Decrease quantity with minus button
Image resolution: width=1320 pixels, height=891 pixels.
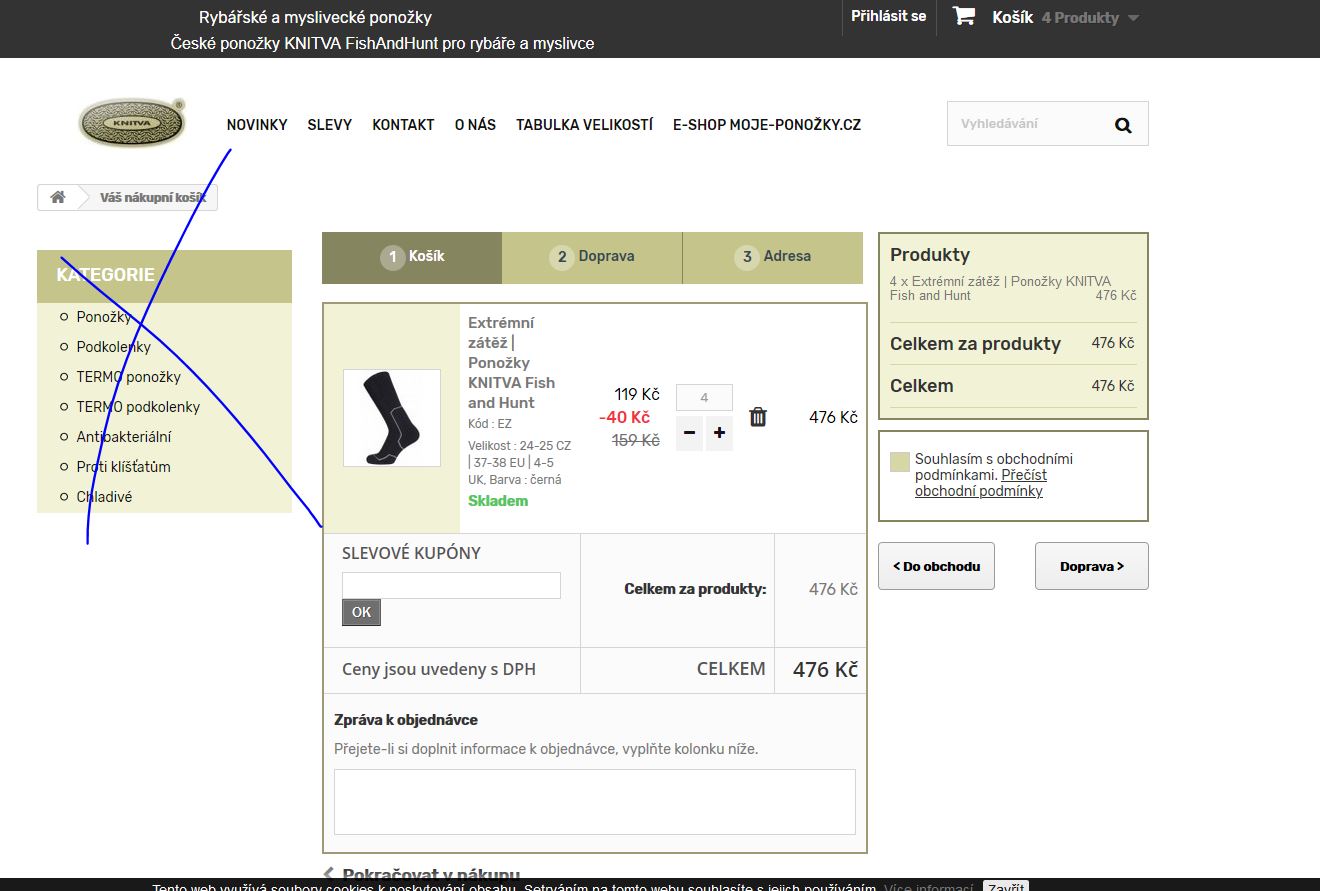[x=689, y=433]
